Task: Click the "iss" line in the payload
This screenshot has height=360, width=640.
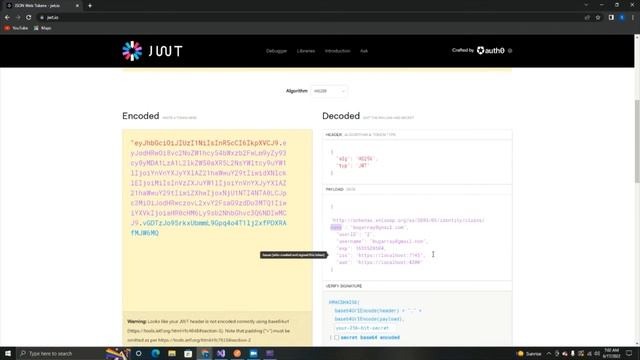Action: 381,255
